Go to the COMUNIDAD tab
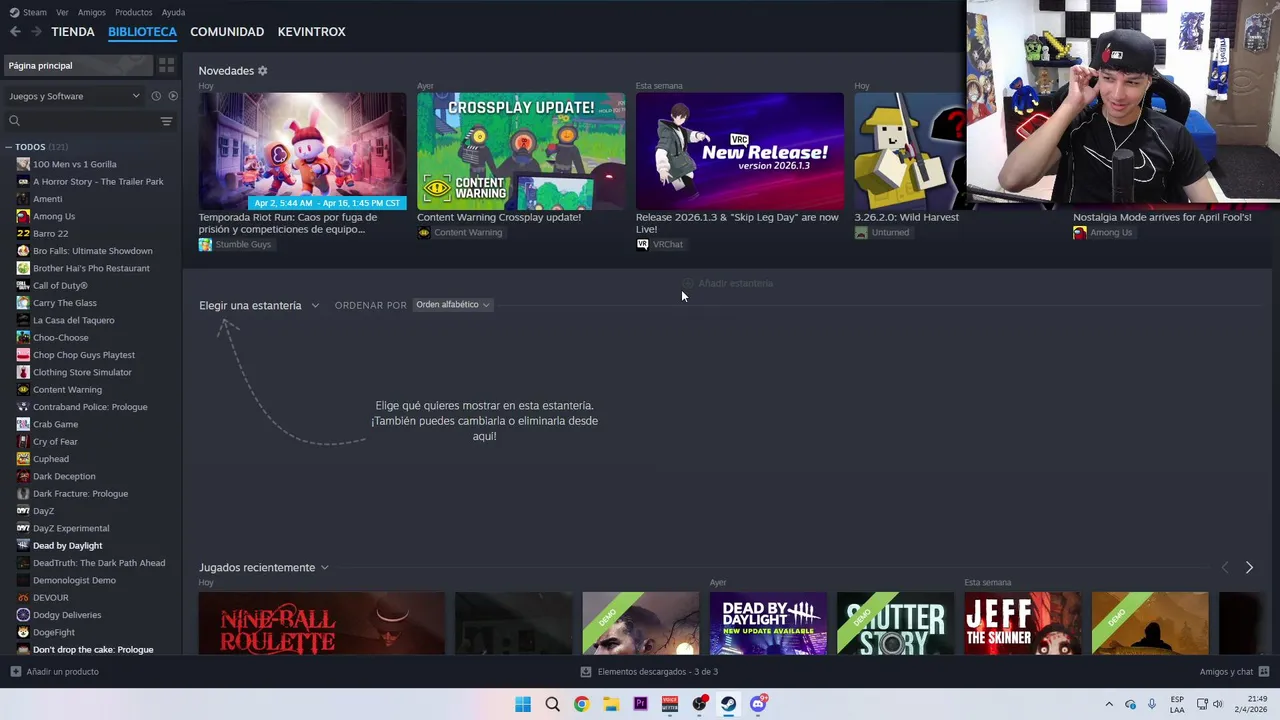Viewport: 1280px width, 720px height. [227, 32]
